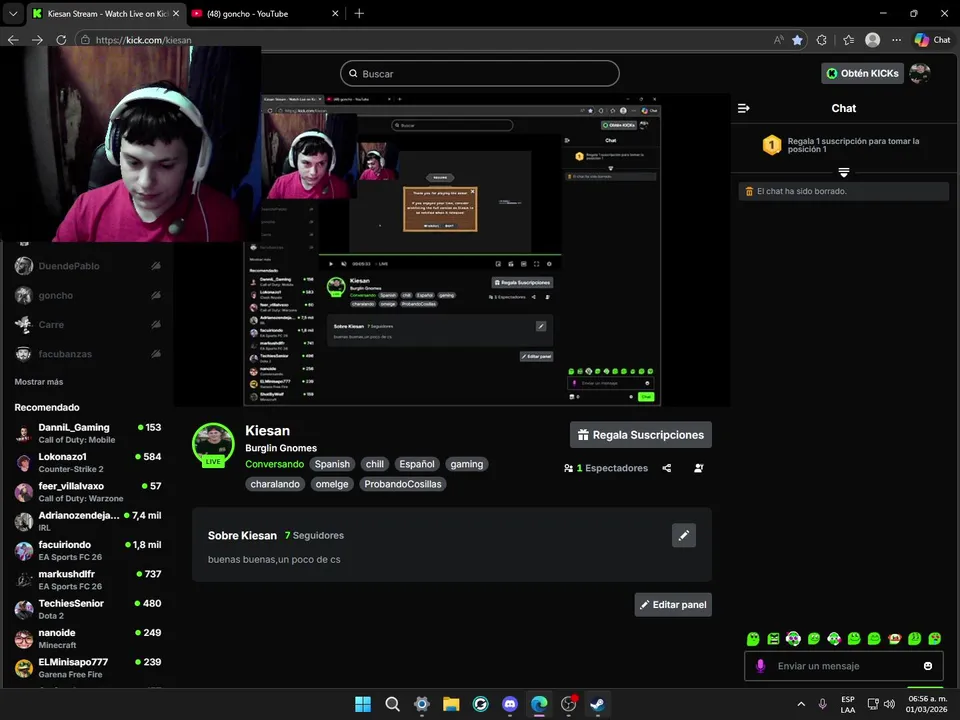Click the share icon next to Espectadores

point(667,468)
